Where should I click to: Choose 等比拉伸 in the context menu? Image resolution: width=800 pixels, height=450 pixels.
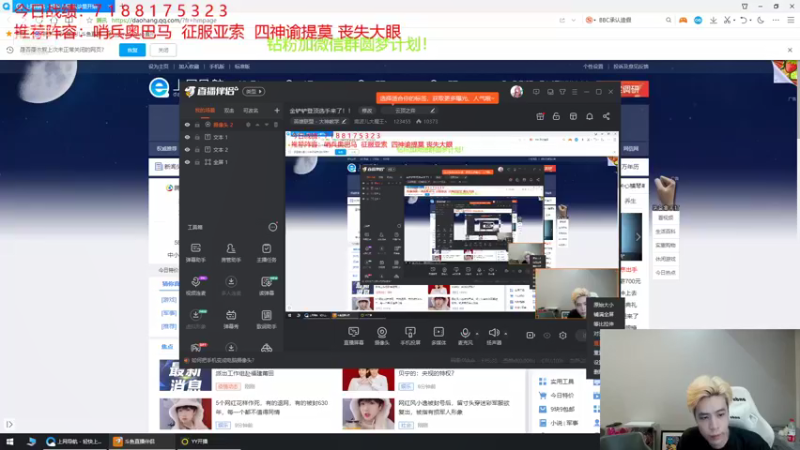point(604,324)
